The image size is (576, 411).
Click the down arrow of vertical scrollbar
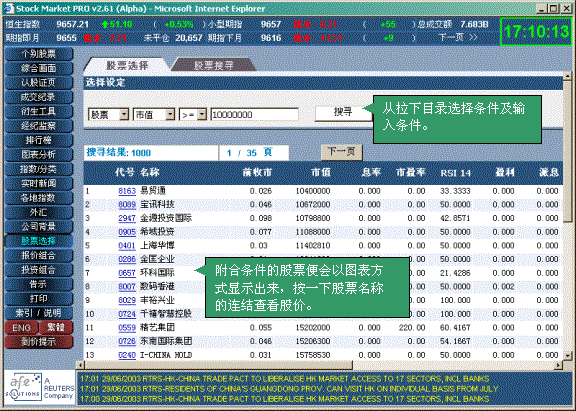pyautogui.click(x=568, y=355)
